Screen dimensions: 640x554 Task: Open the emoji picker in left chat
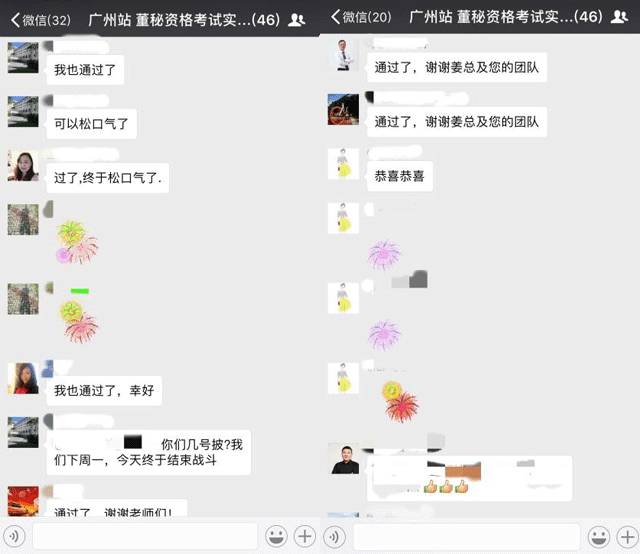click(276, 536)
